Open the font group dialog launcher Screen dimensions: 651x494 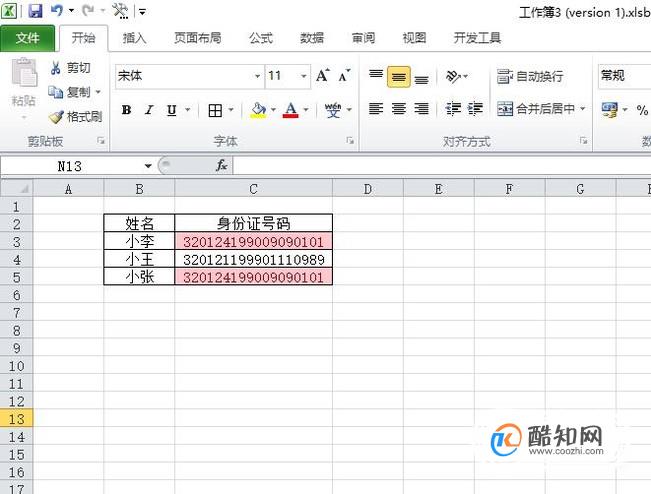pos(350,141)
